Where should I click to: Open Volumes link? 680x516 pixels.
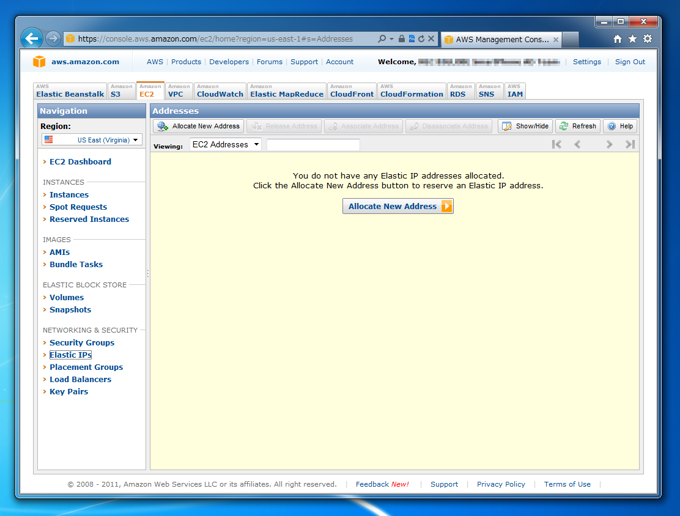(66, 297)
